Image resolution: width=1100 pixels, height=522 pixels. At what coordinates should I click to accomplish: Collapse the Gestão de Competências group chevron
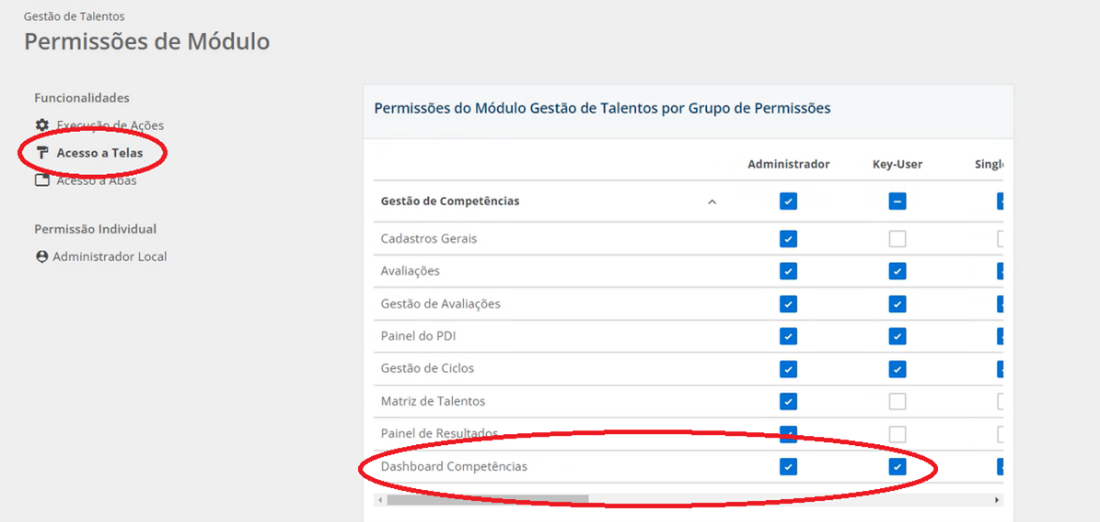[x=712, y=202]
